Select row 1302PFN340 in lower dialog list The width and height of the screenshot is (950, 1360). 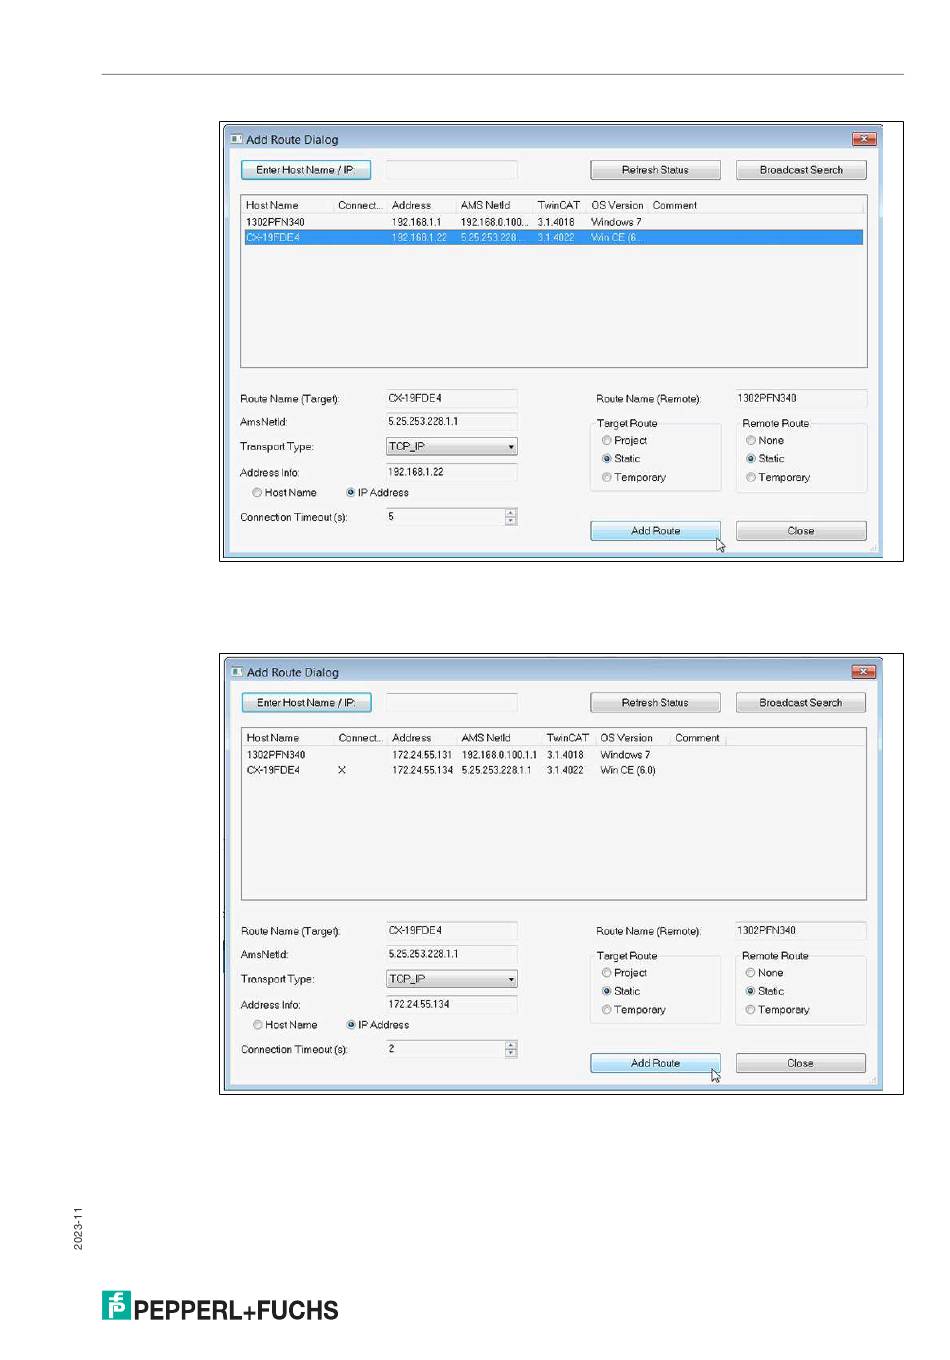click(x=553, y=755)
